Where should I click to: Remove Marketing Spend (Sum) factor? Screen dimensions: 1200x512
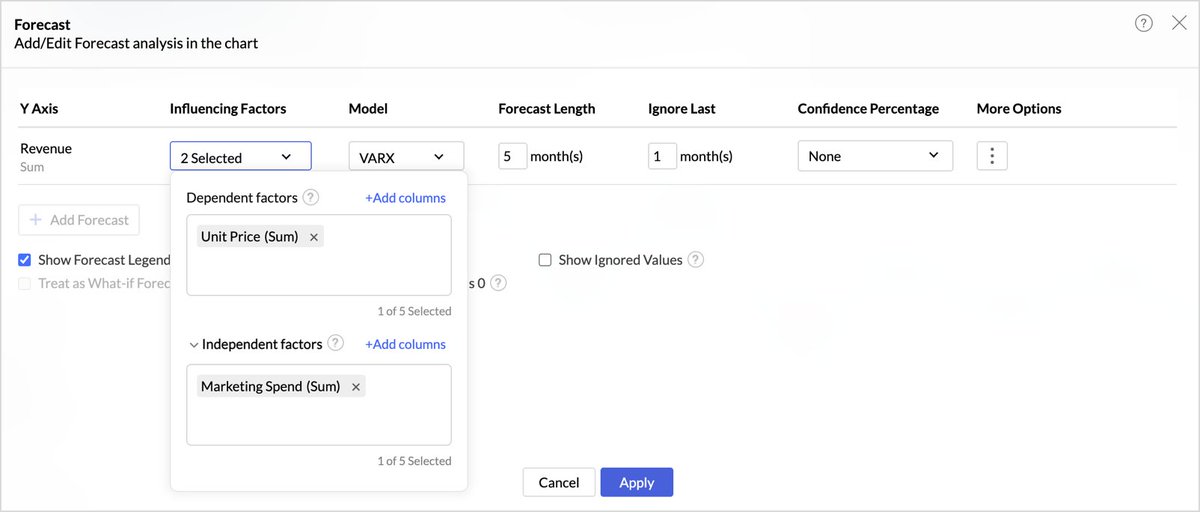[356, 387]
